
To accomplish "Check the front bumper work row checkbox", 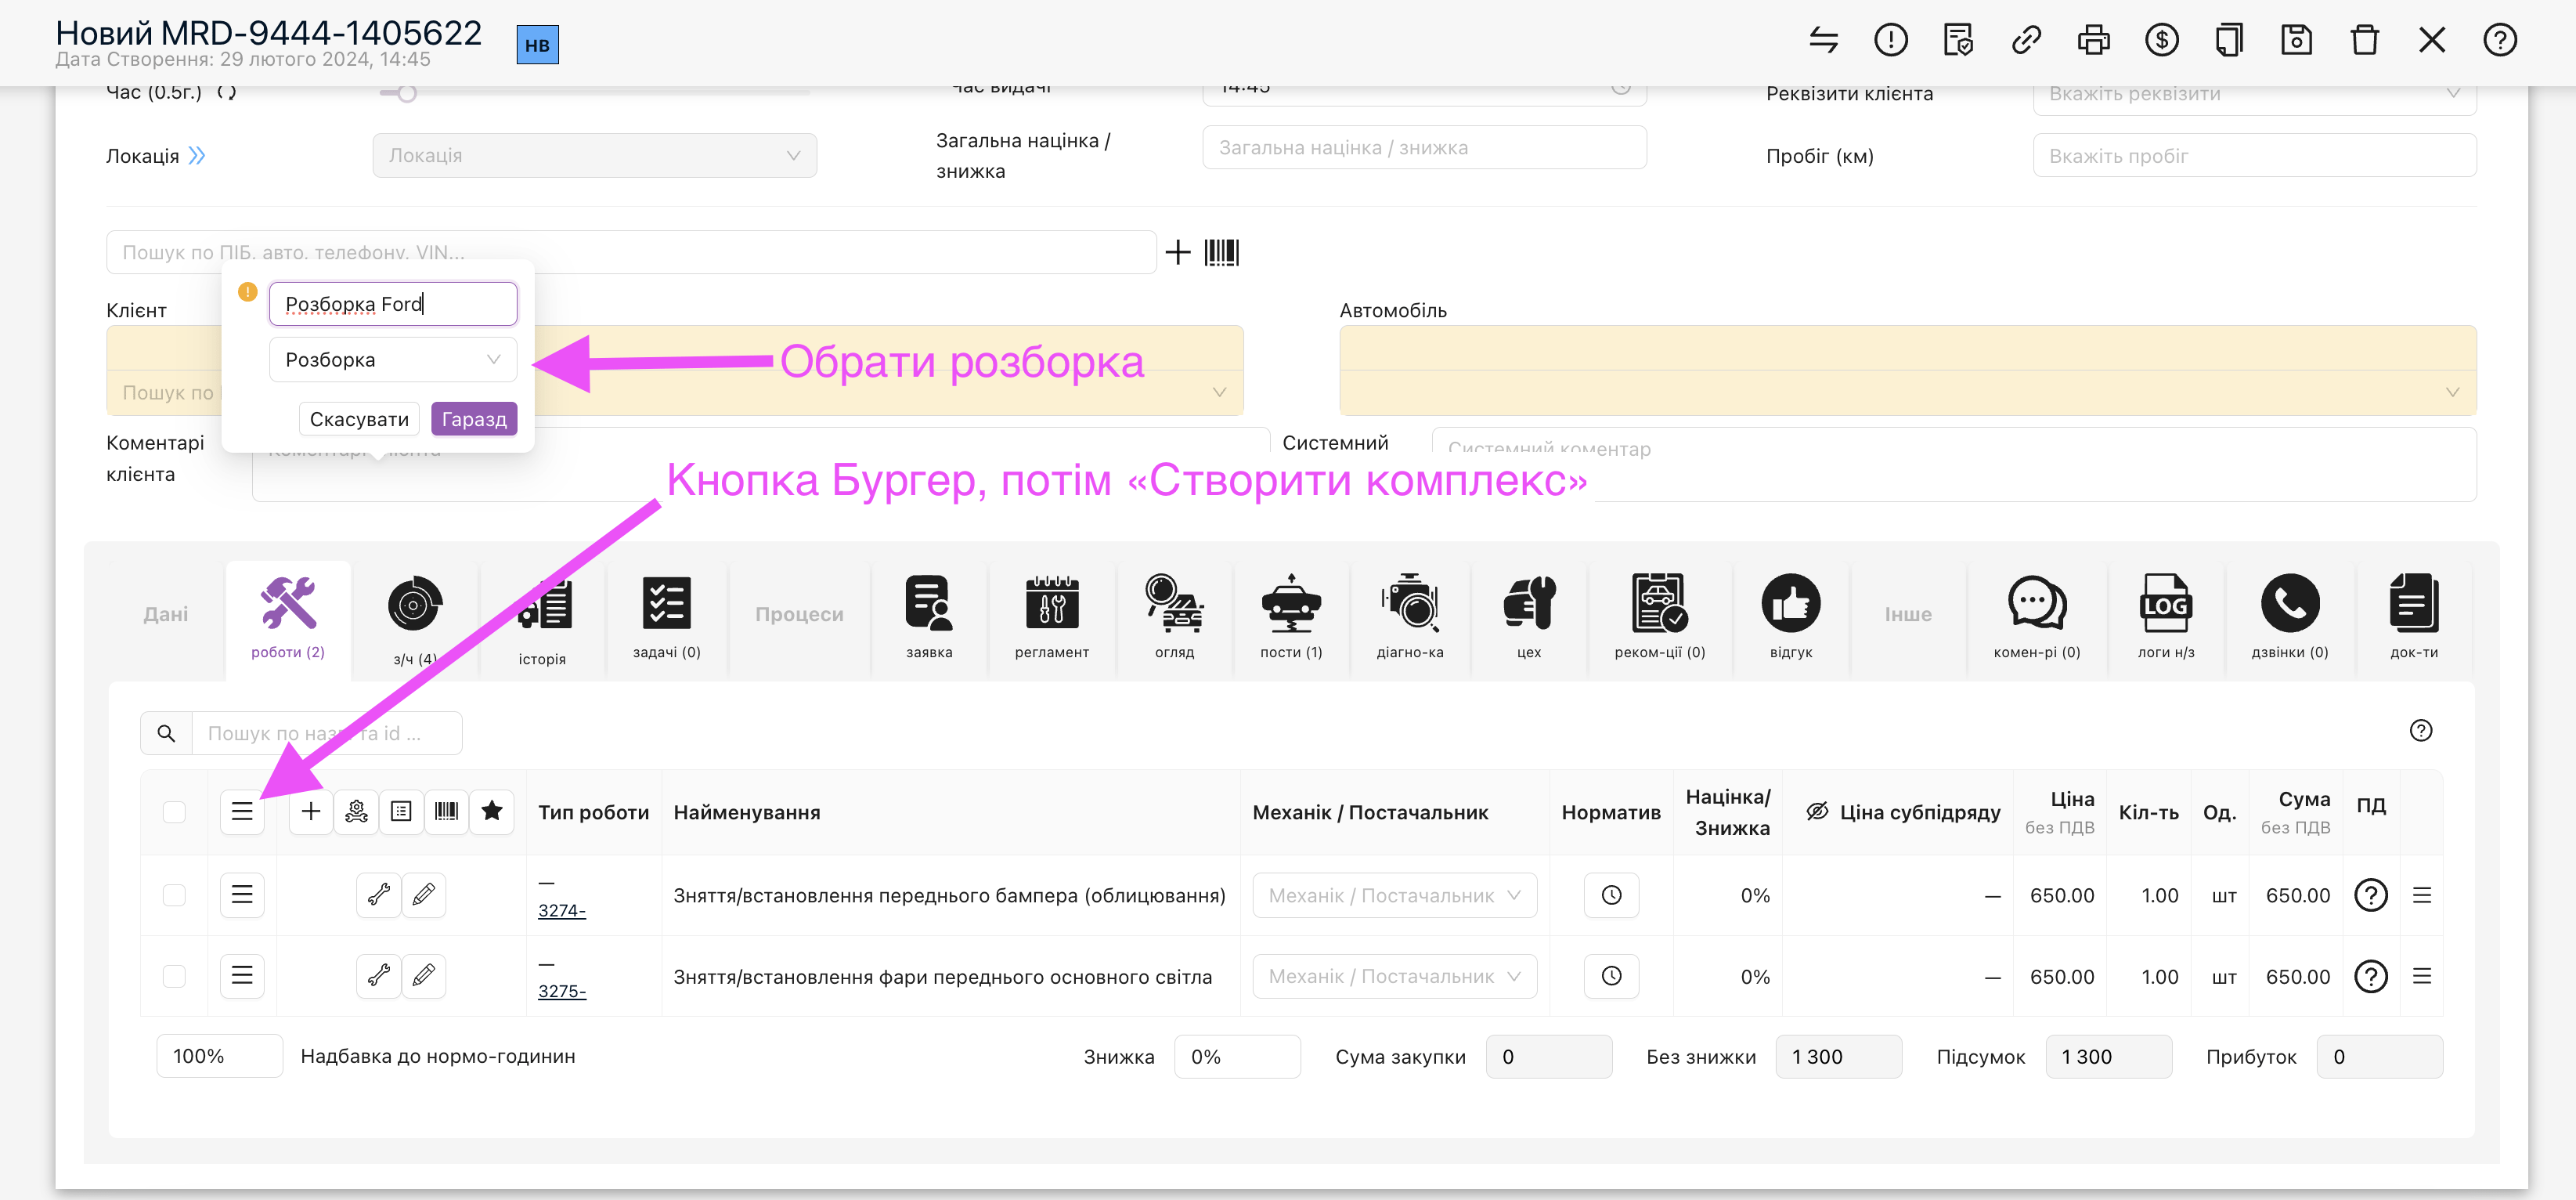I will (174, 895).
